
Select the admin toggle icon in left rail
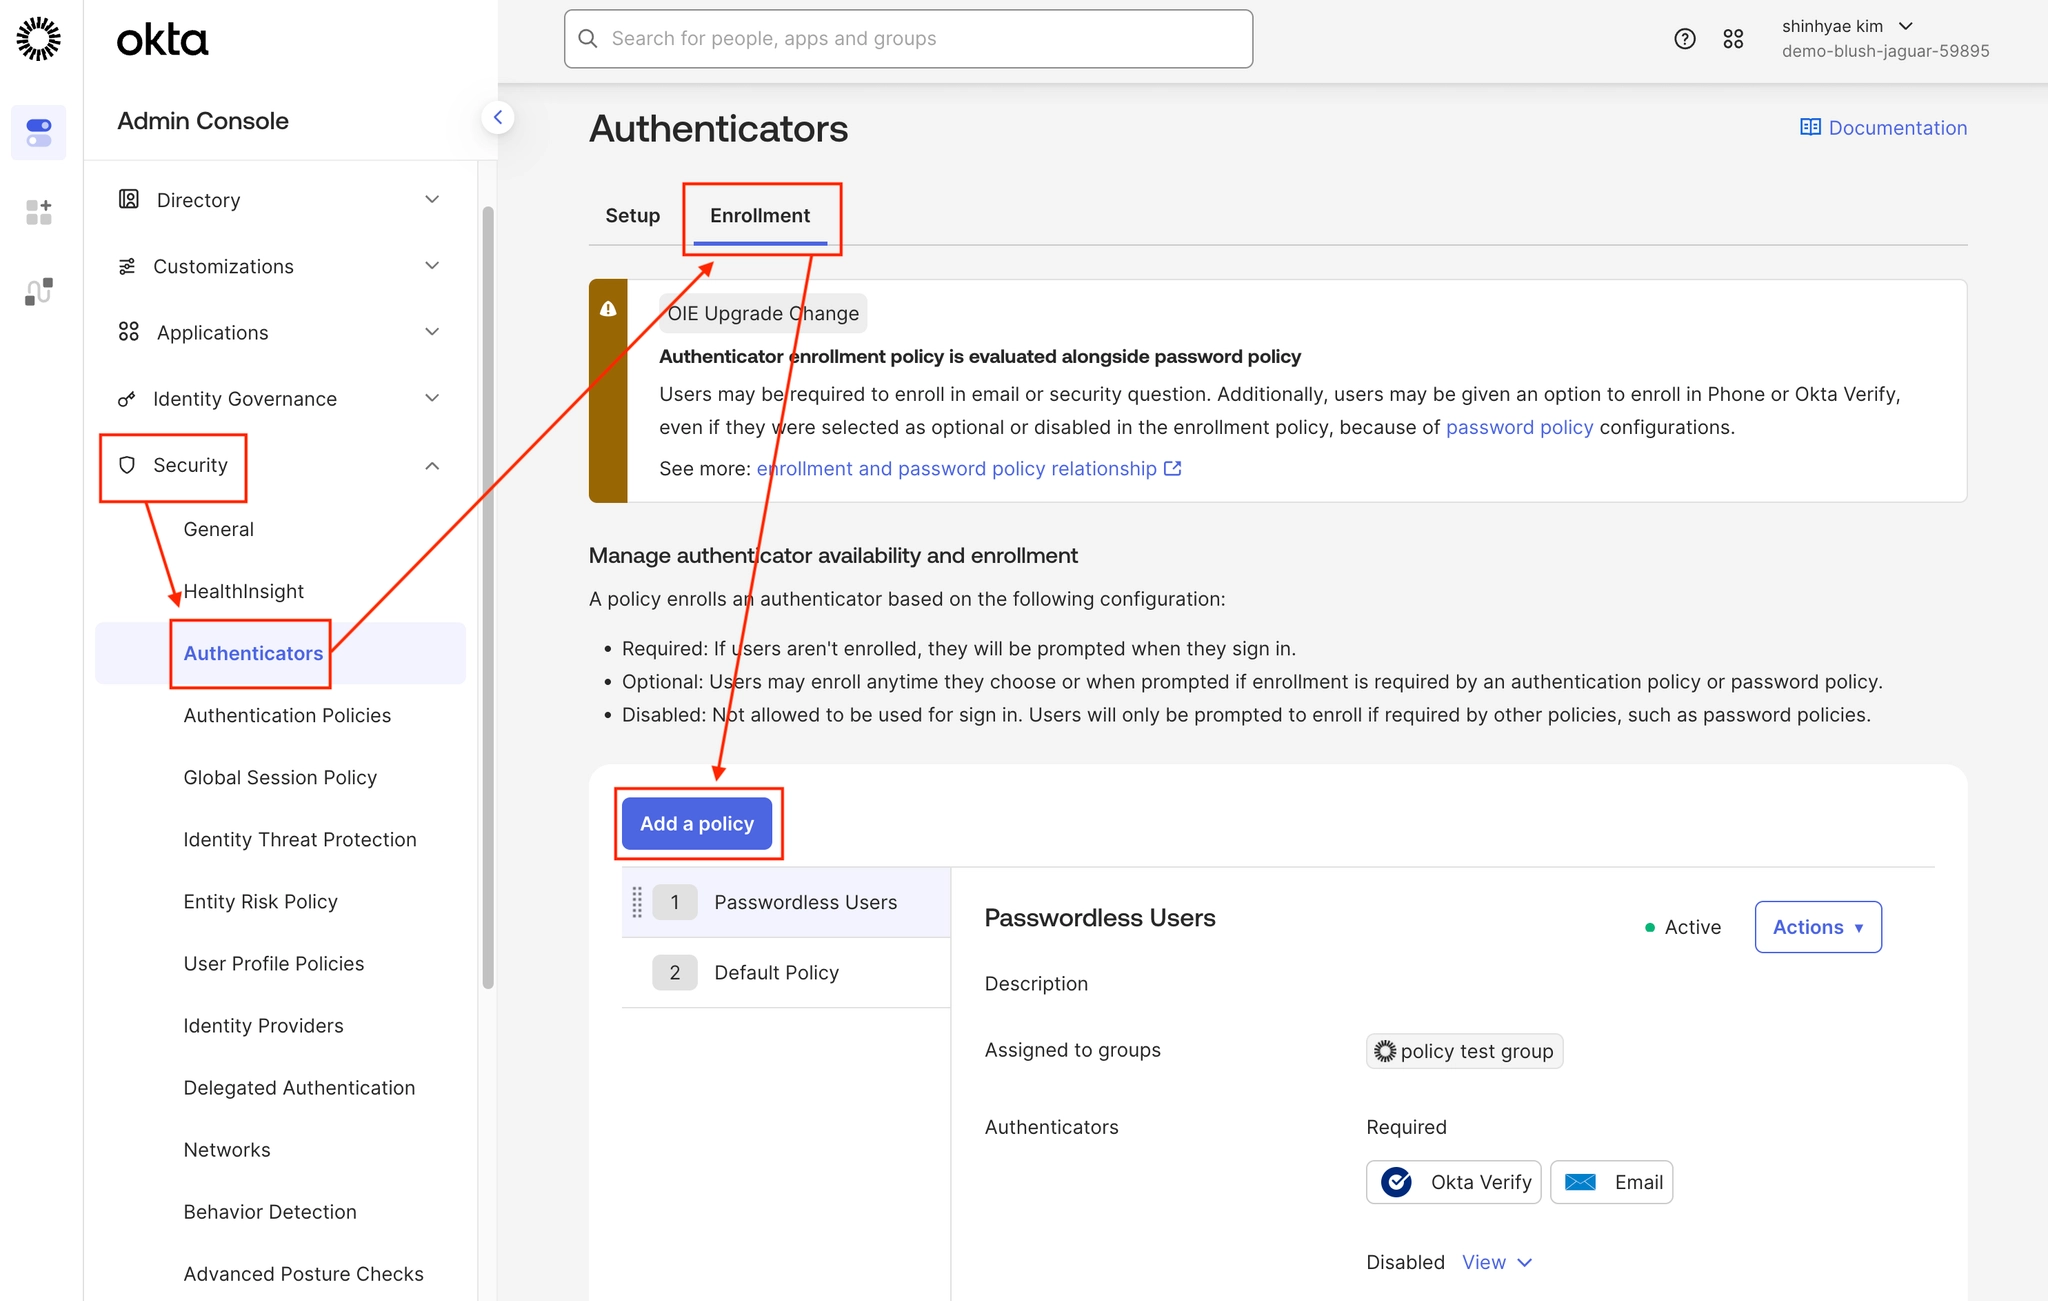(39, 132)
